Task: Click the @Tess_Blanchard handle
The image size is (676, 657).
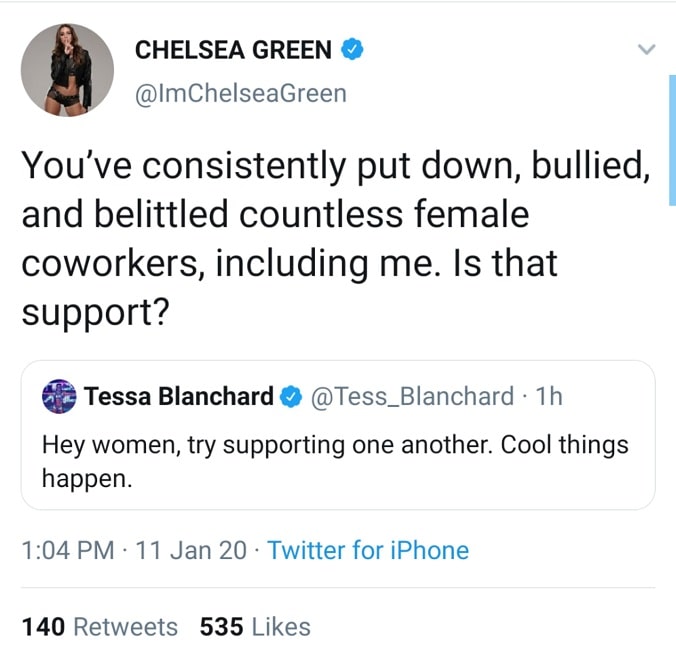Action: [412, 397]
